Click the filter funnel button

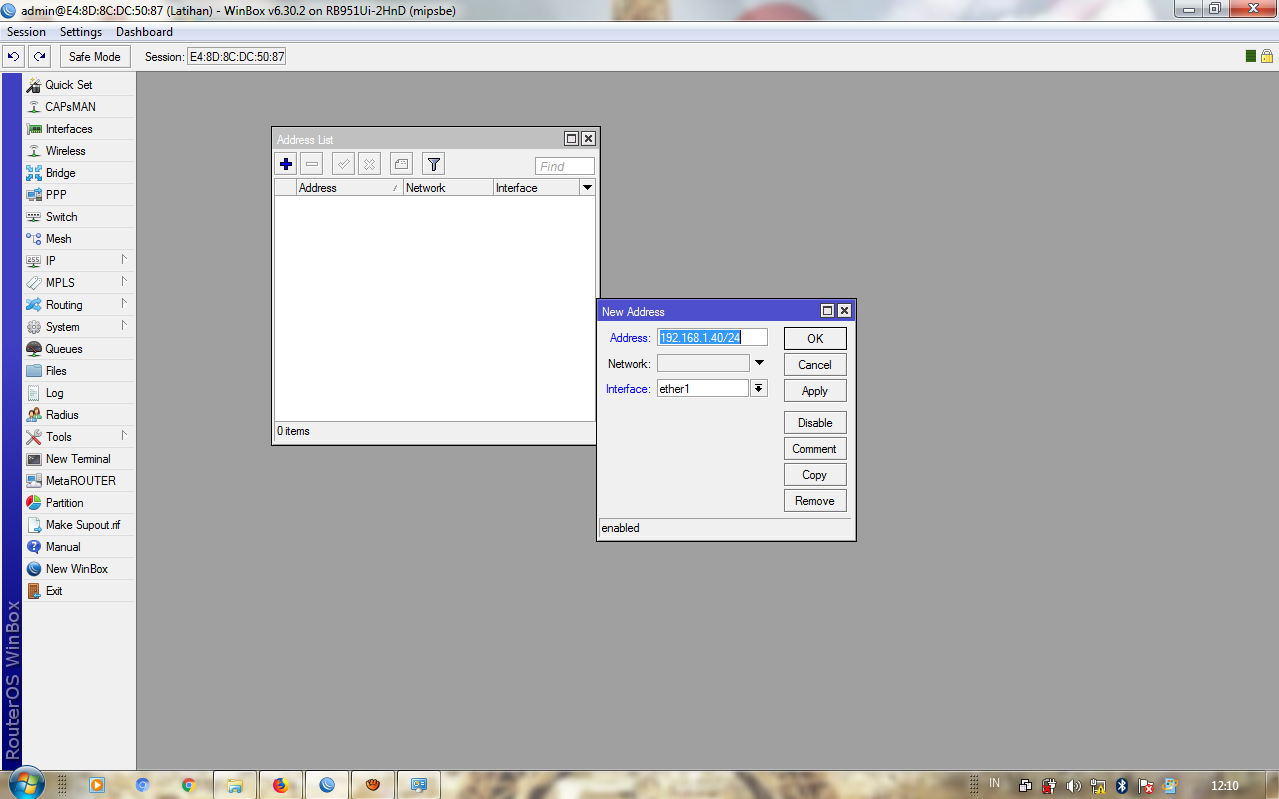(x=433, y=164)
